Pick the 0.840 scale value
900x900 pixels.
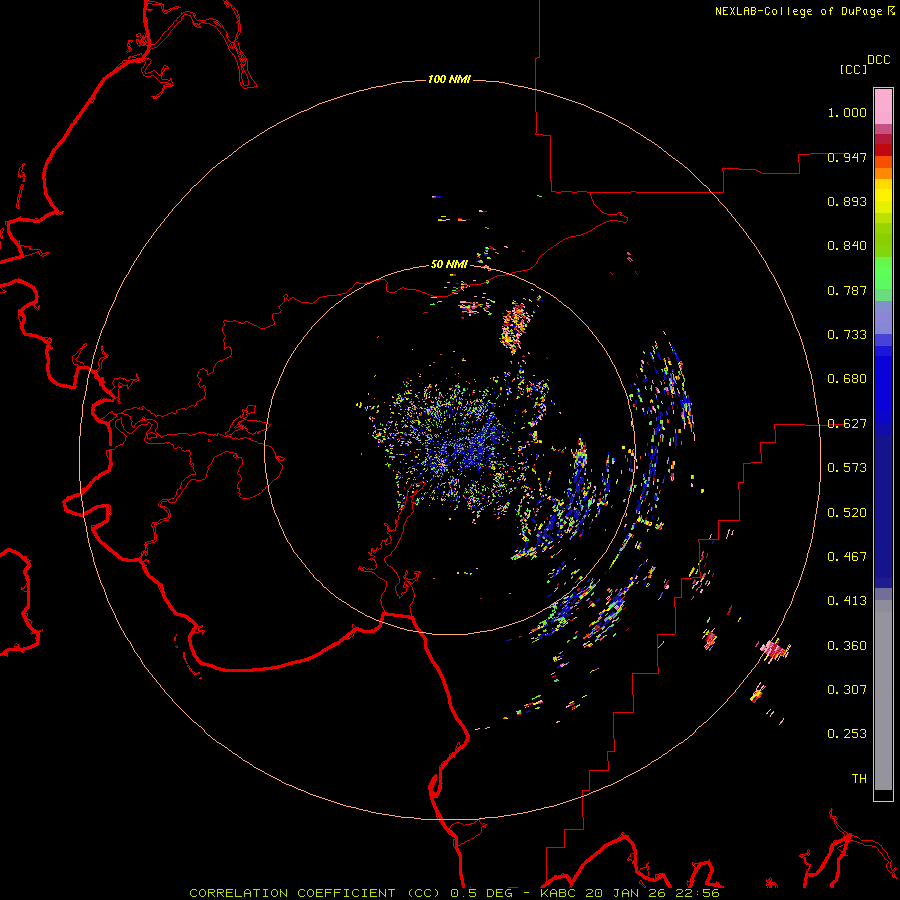847,246
